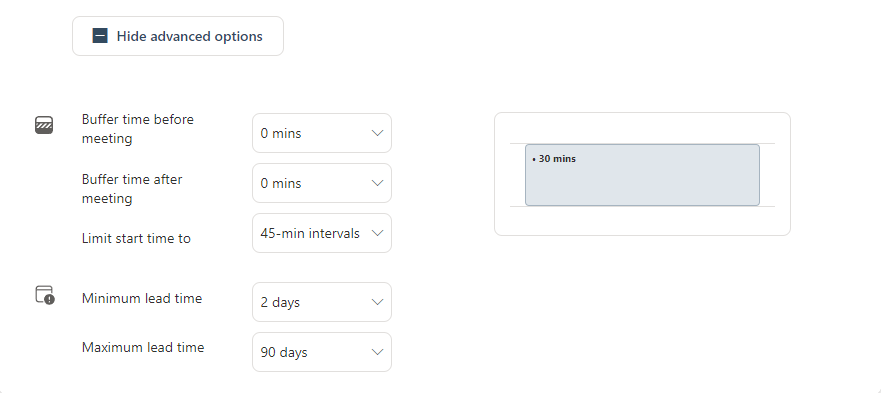Click the buffer time striped icon
The height and width of the screenshot is (393, 881).
coord(44,125)
